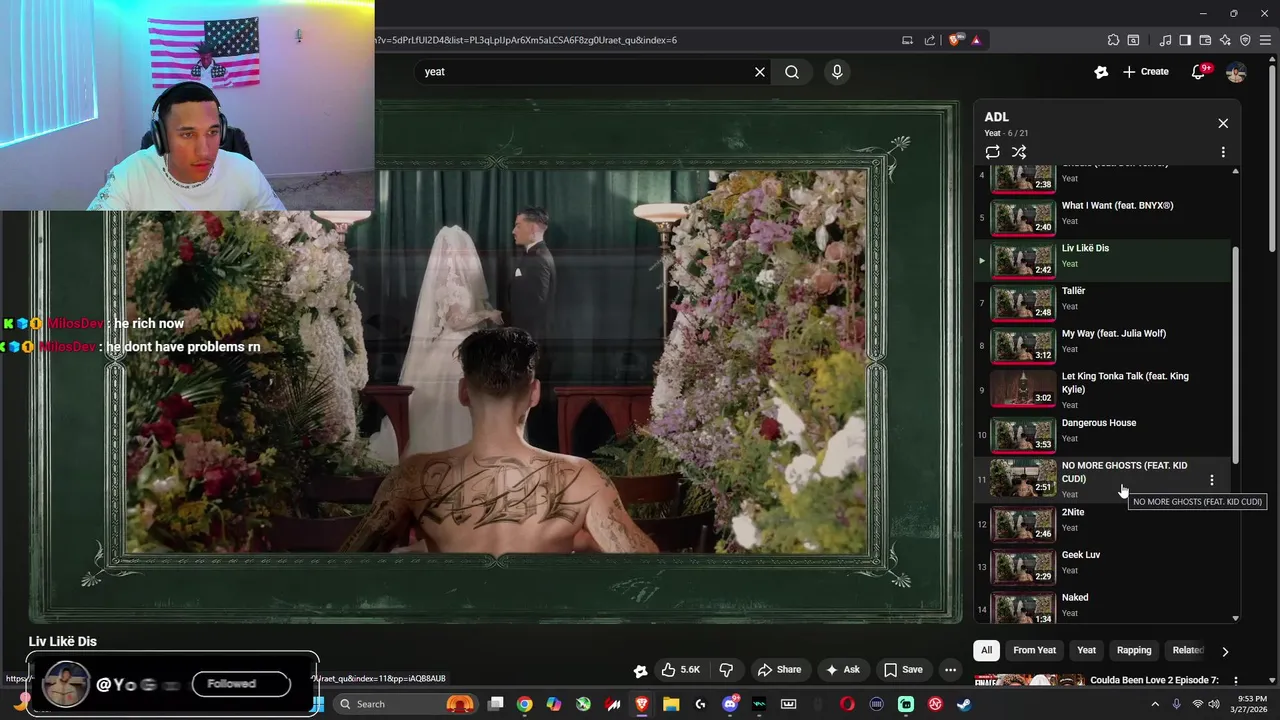Screen dimensions: 1280x720
Task: Click the video player frame
Action: [495, 360]
